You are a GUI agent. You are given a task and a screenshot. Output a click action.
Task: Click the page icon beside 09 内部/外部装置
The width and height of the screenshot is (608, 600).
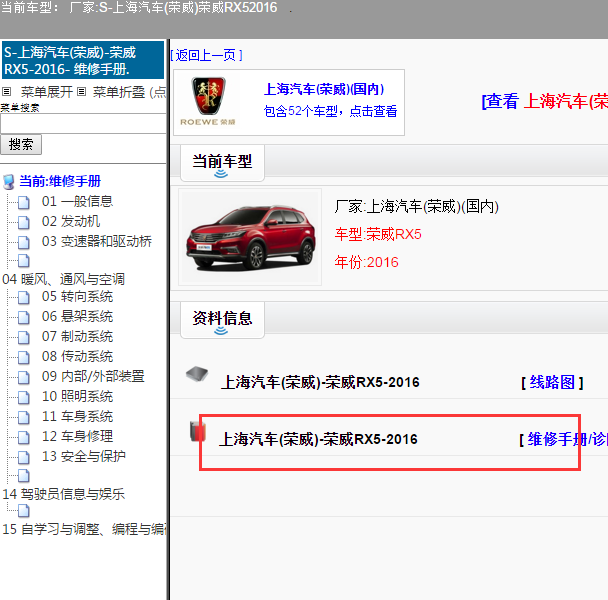24,377
